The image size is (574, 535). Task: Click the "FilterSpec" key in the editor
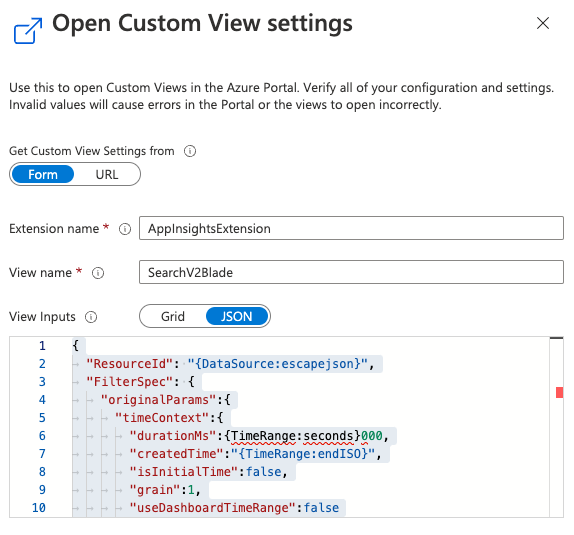129,382
